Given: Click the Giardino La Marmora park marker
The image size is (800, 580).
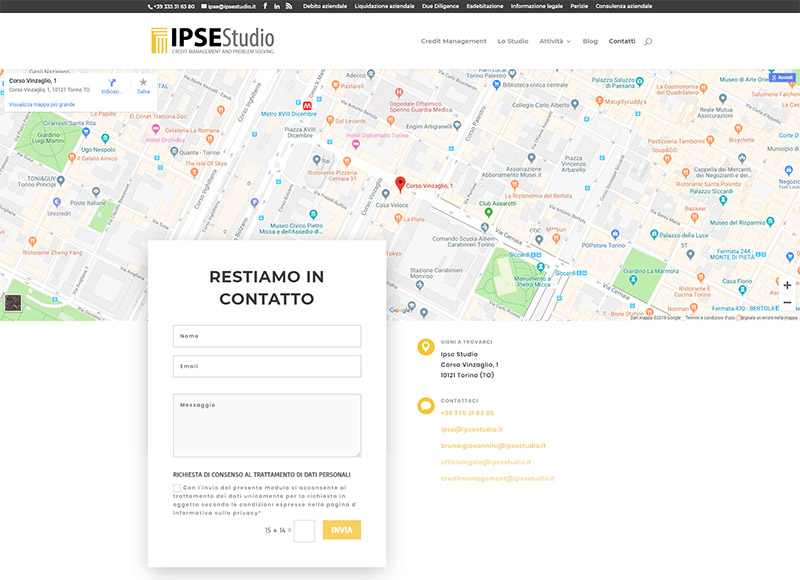Looking at the screenshot, I should 633,280.
